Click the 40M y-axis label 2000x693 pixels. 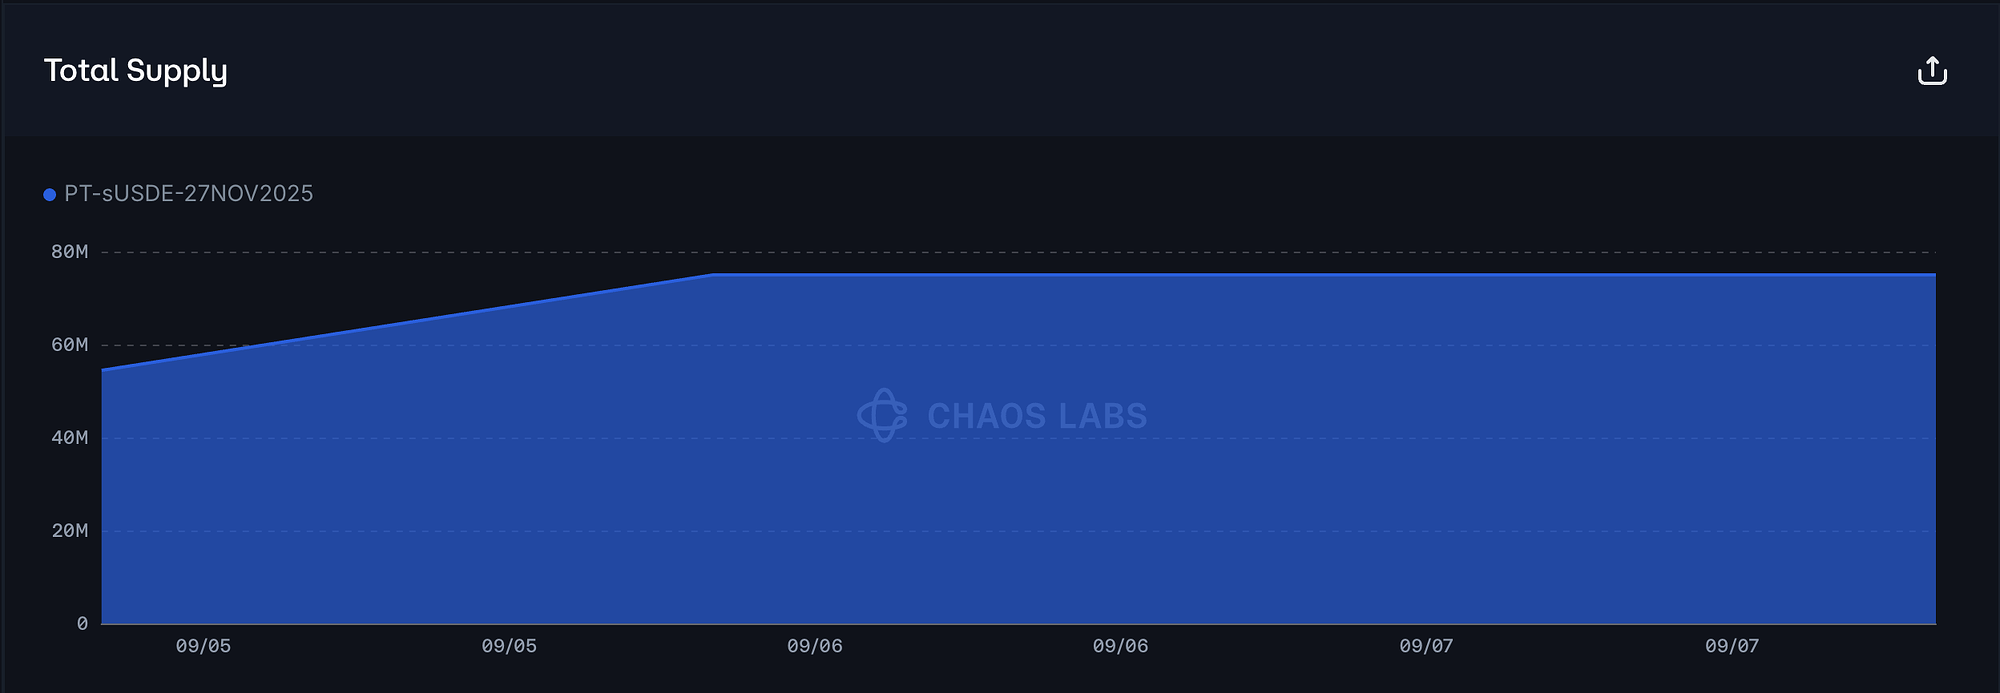point(70,438)
